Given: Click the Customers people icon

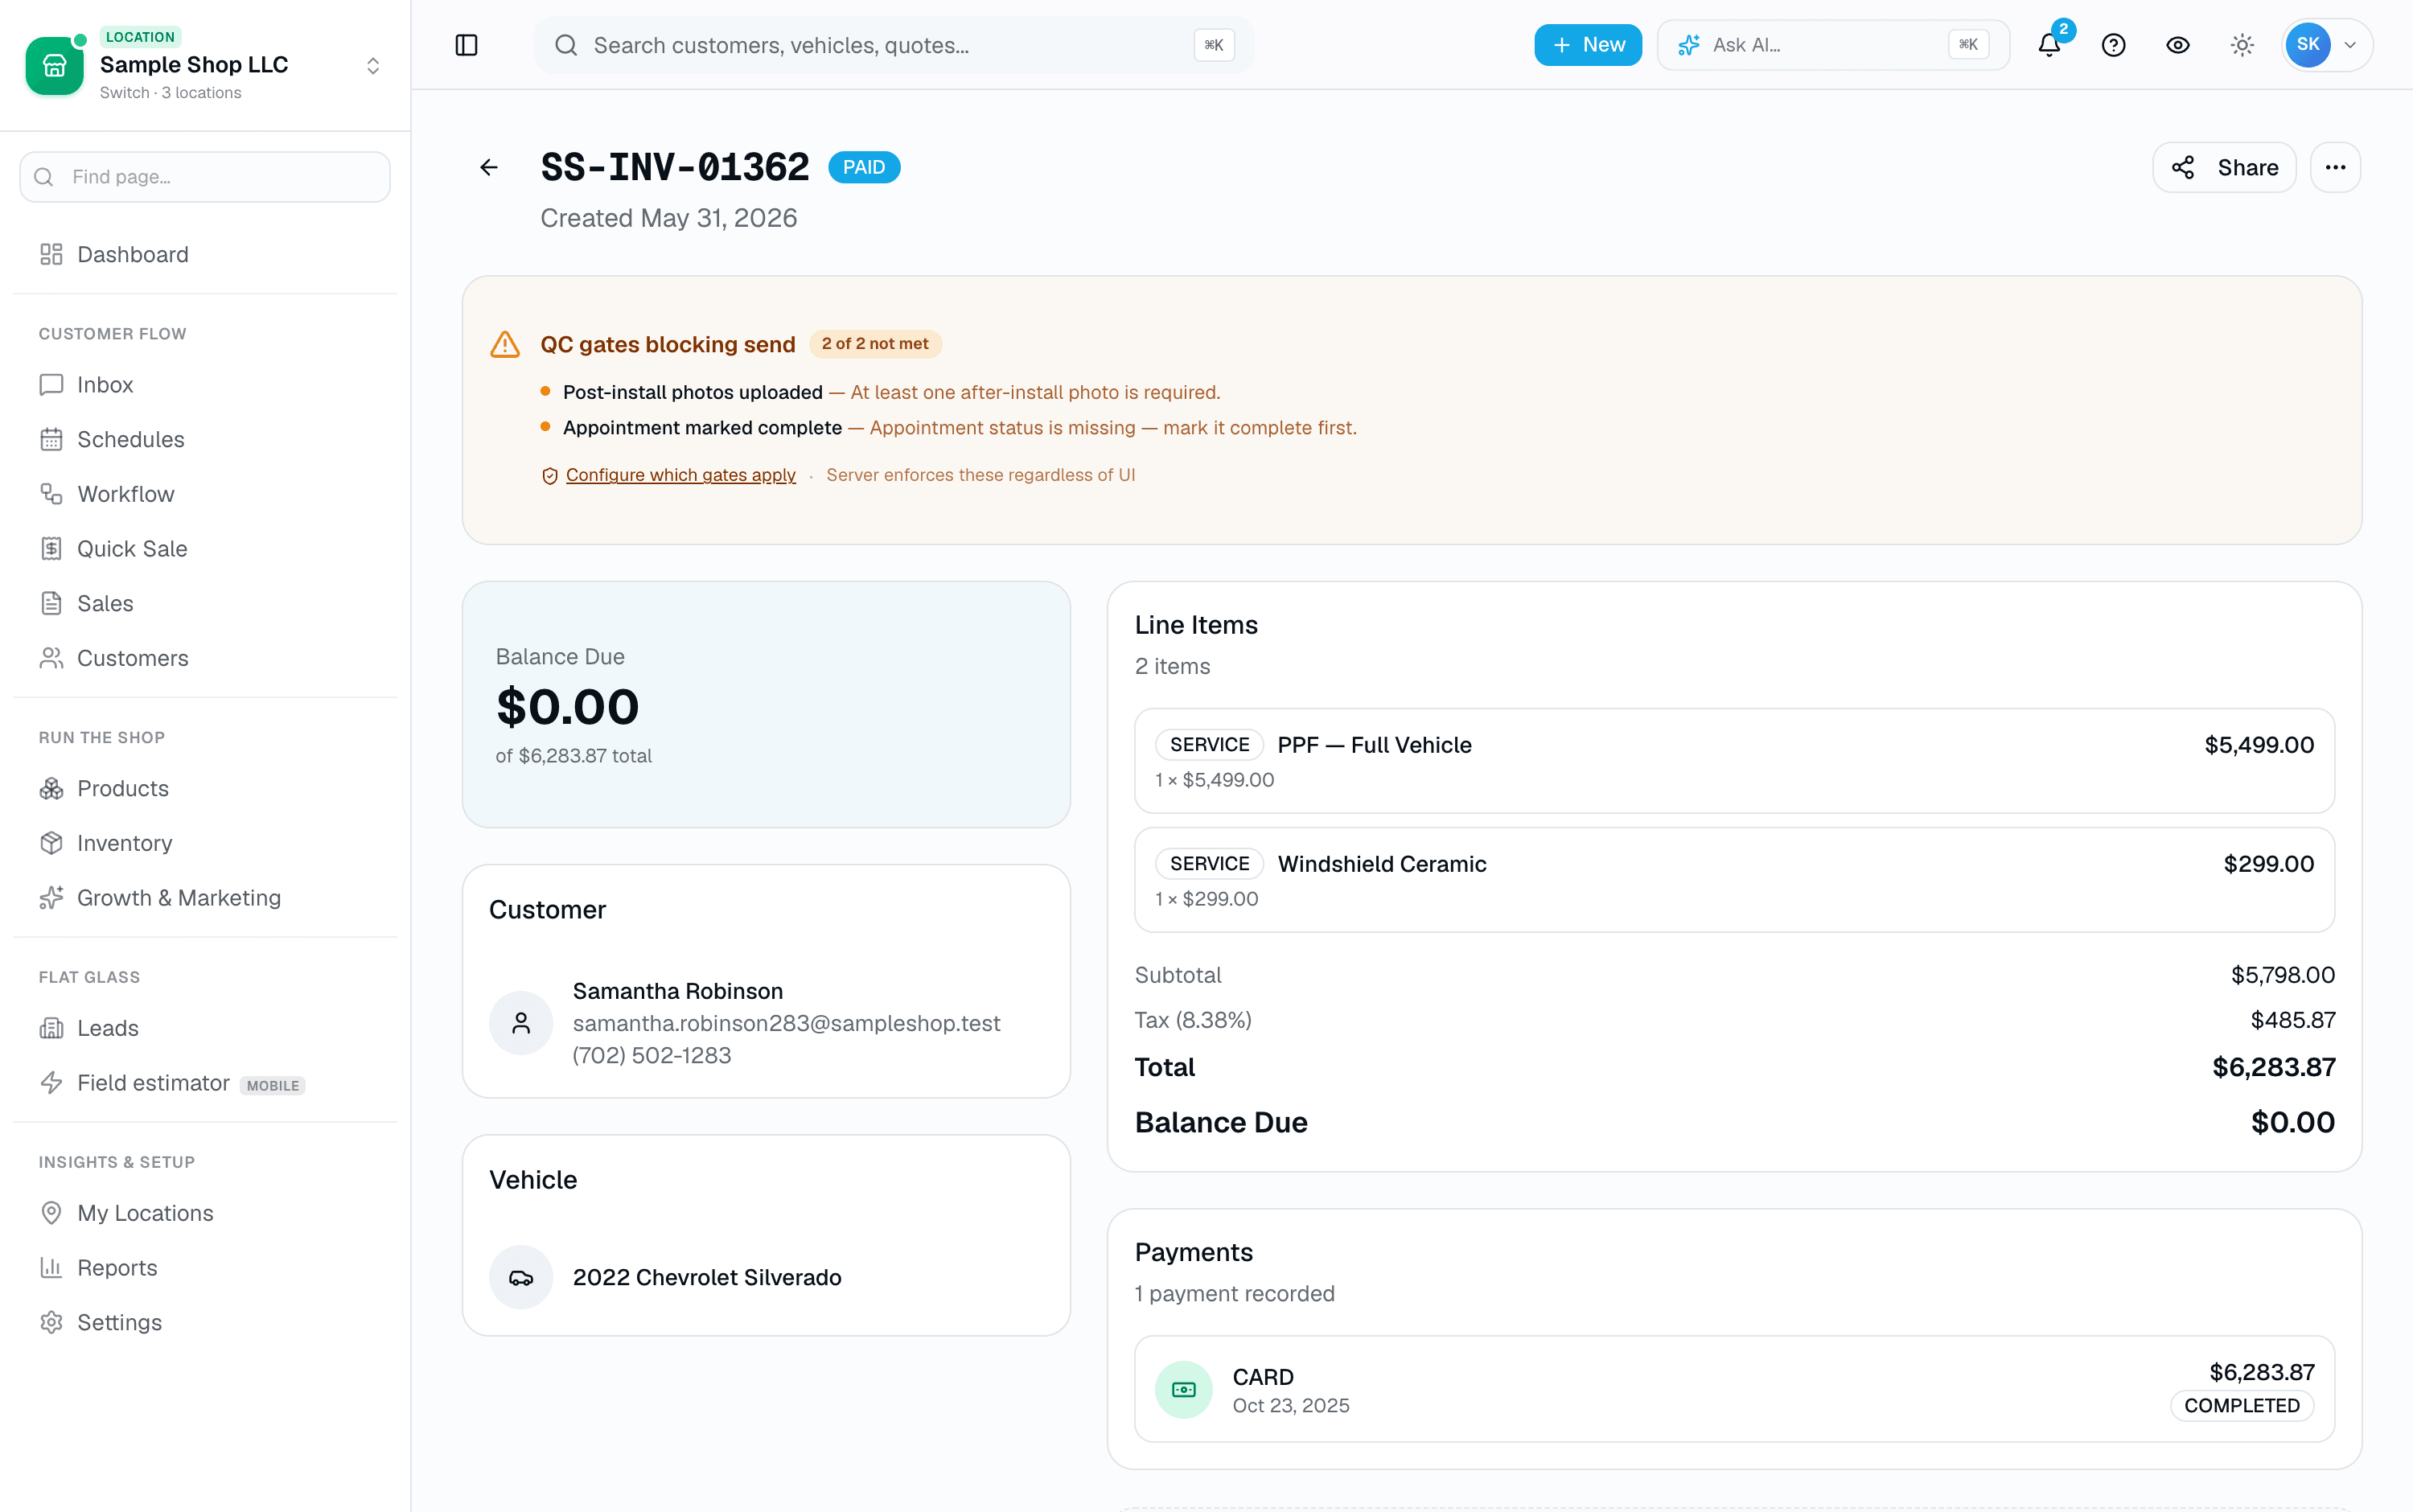Looking at the screenshot, I should click(x=51, y=658).
